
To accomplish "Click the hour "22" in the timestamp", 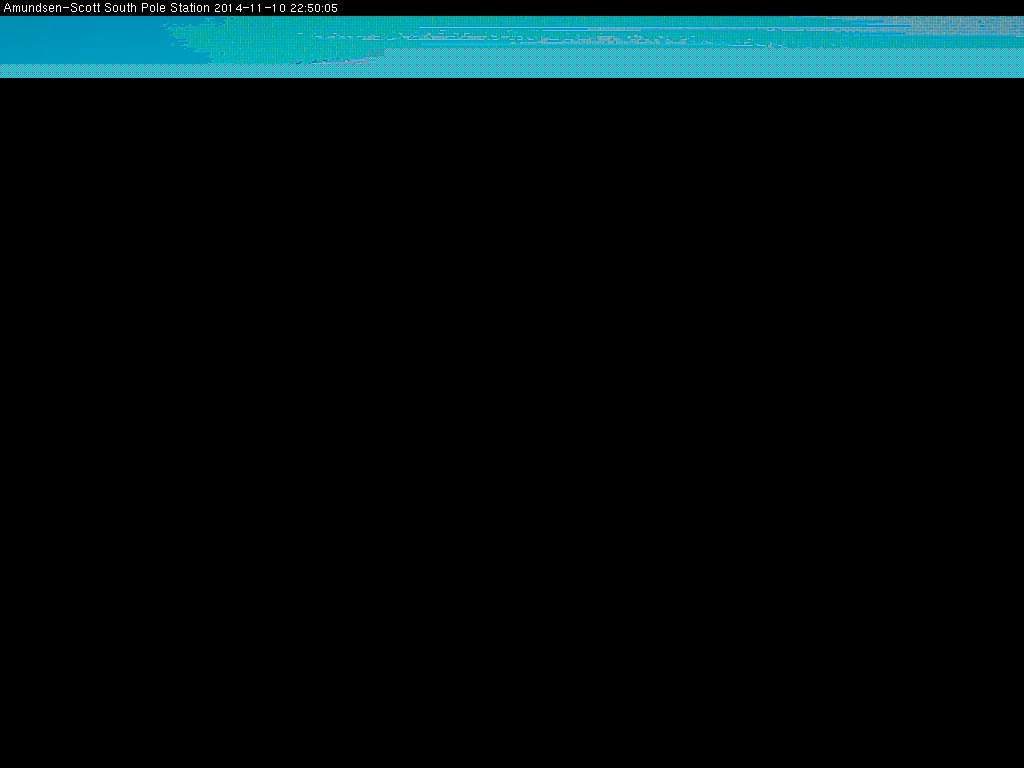I will click(296, 8).
